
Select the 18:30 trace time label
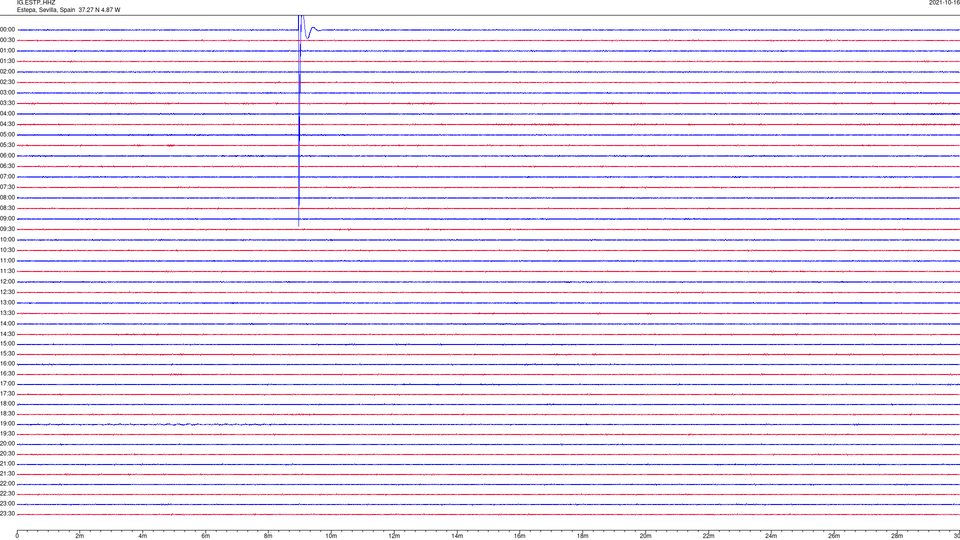tap(7, 414)
